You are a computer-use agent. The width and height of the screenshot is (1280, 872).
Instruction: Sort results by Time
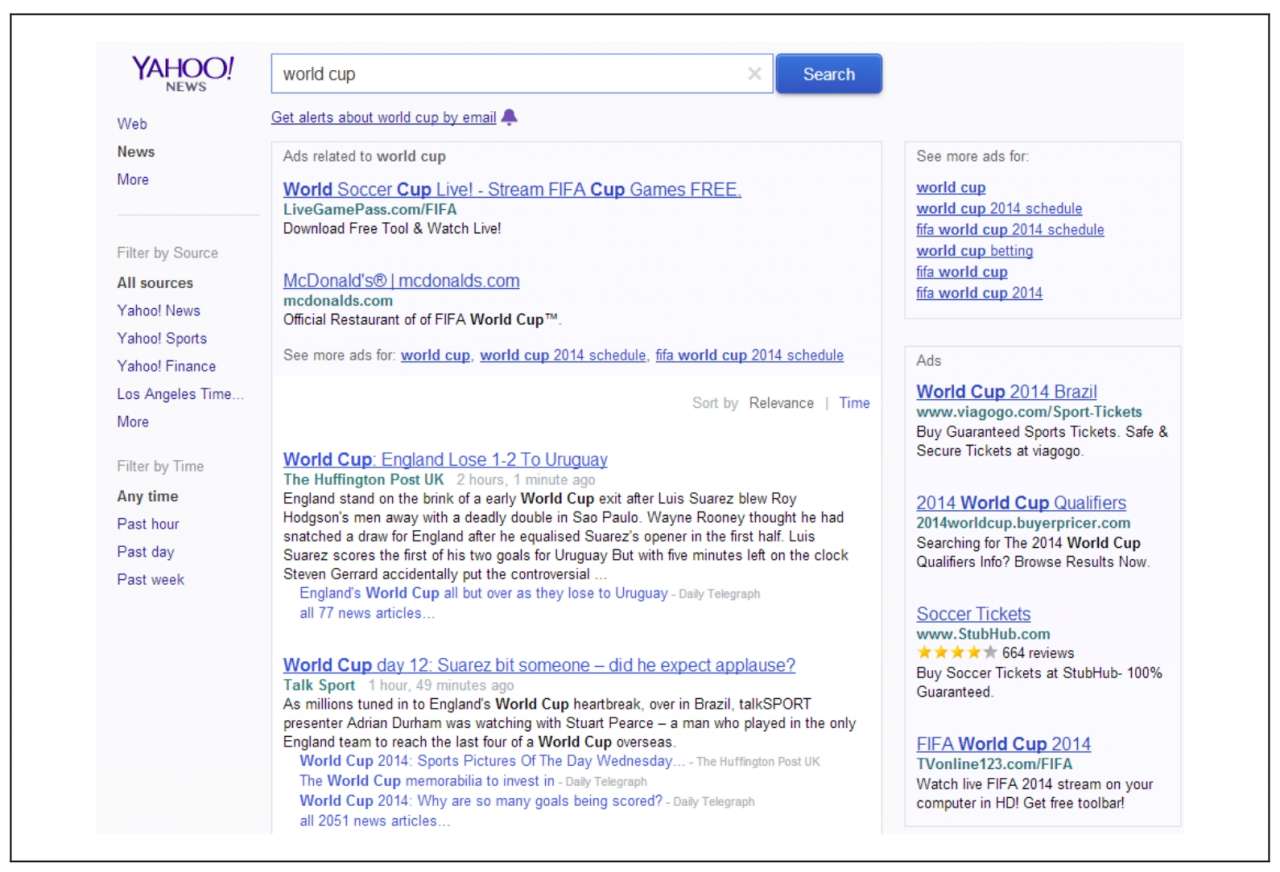pyautogui.click(x=854, y=403)
